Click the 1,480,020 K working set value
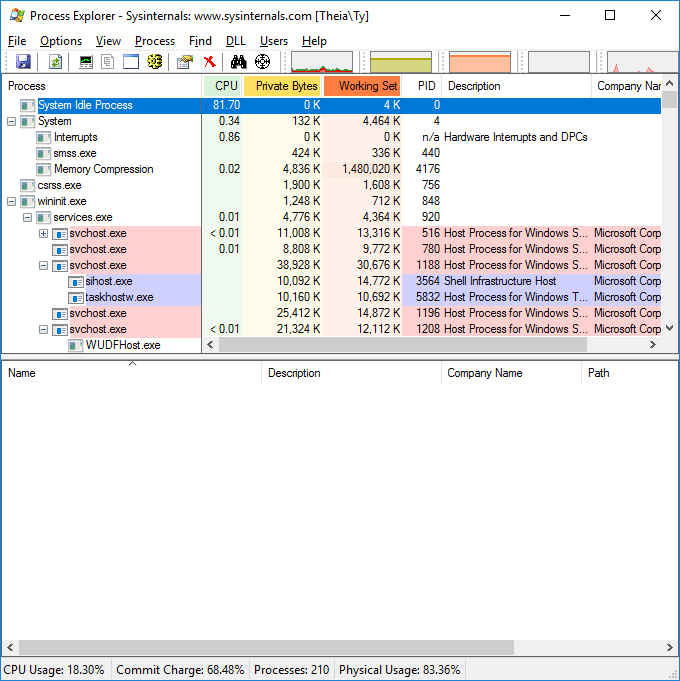The height and width of the screenshot is (681, 680). [x=371, y=169]
